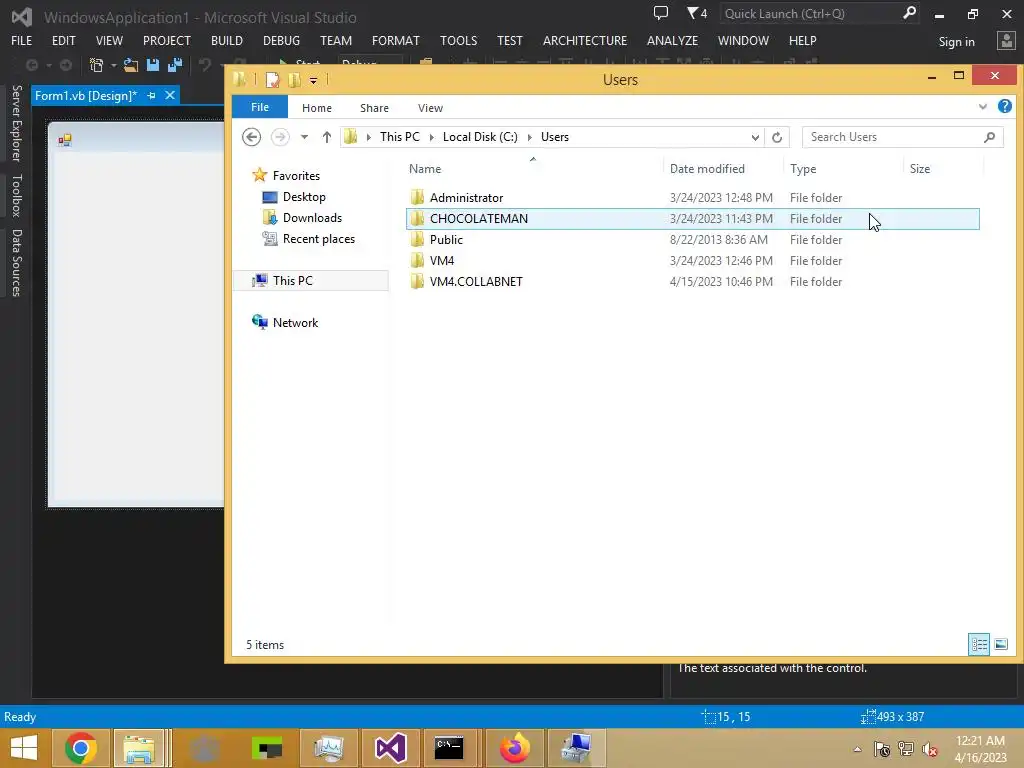Viewport: 1024px width, 768px height.
Task: Open Visual Studio from the taskbar
Action: (391, 748)
